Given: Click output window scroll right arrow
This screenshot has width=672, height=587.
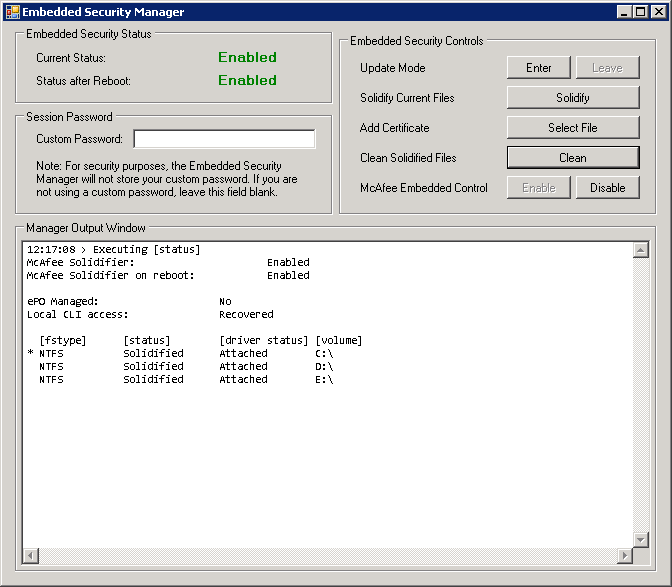Looking at the screenshot, I should (626, 555).
